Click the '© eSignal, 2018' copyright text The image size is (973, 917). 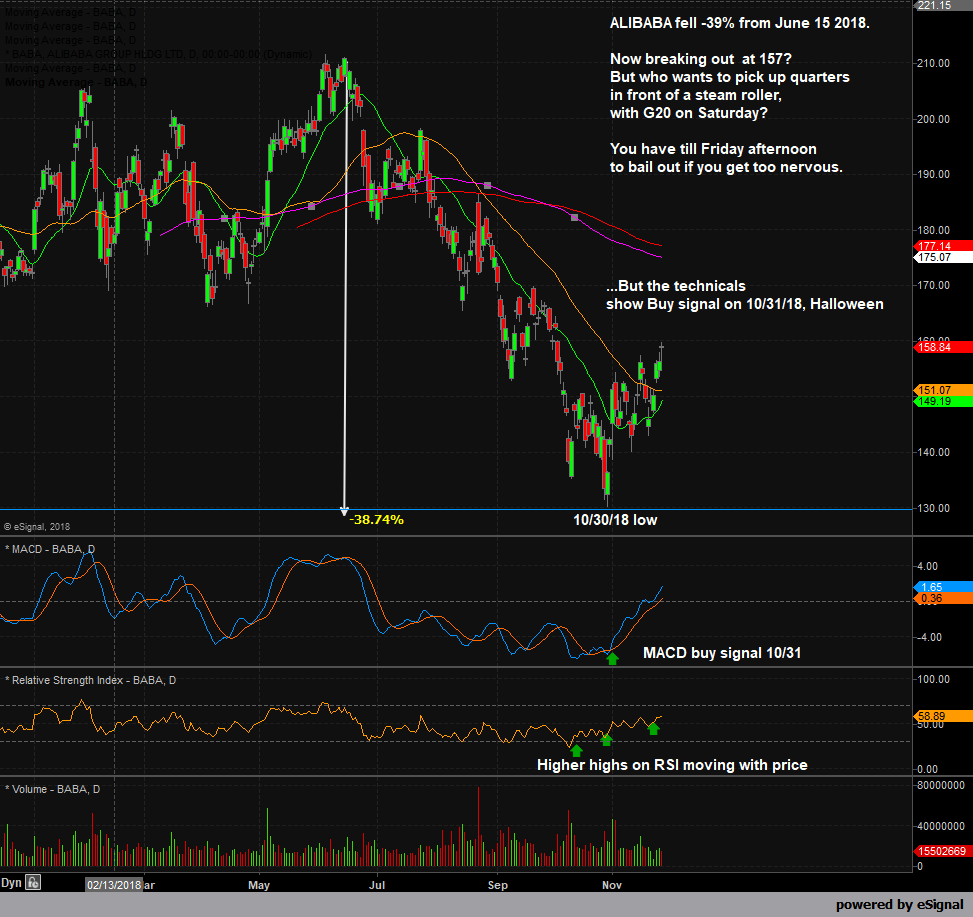click(x=37, y=527)
